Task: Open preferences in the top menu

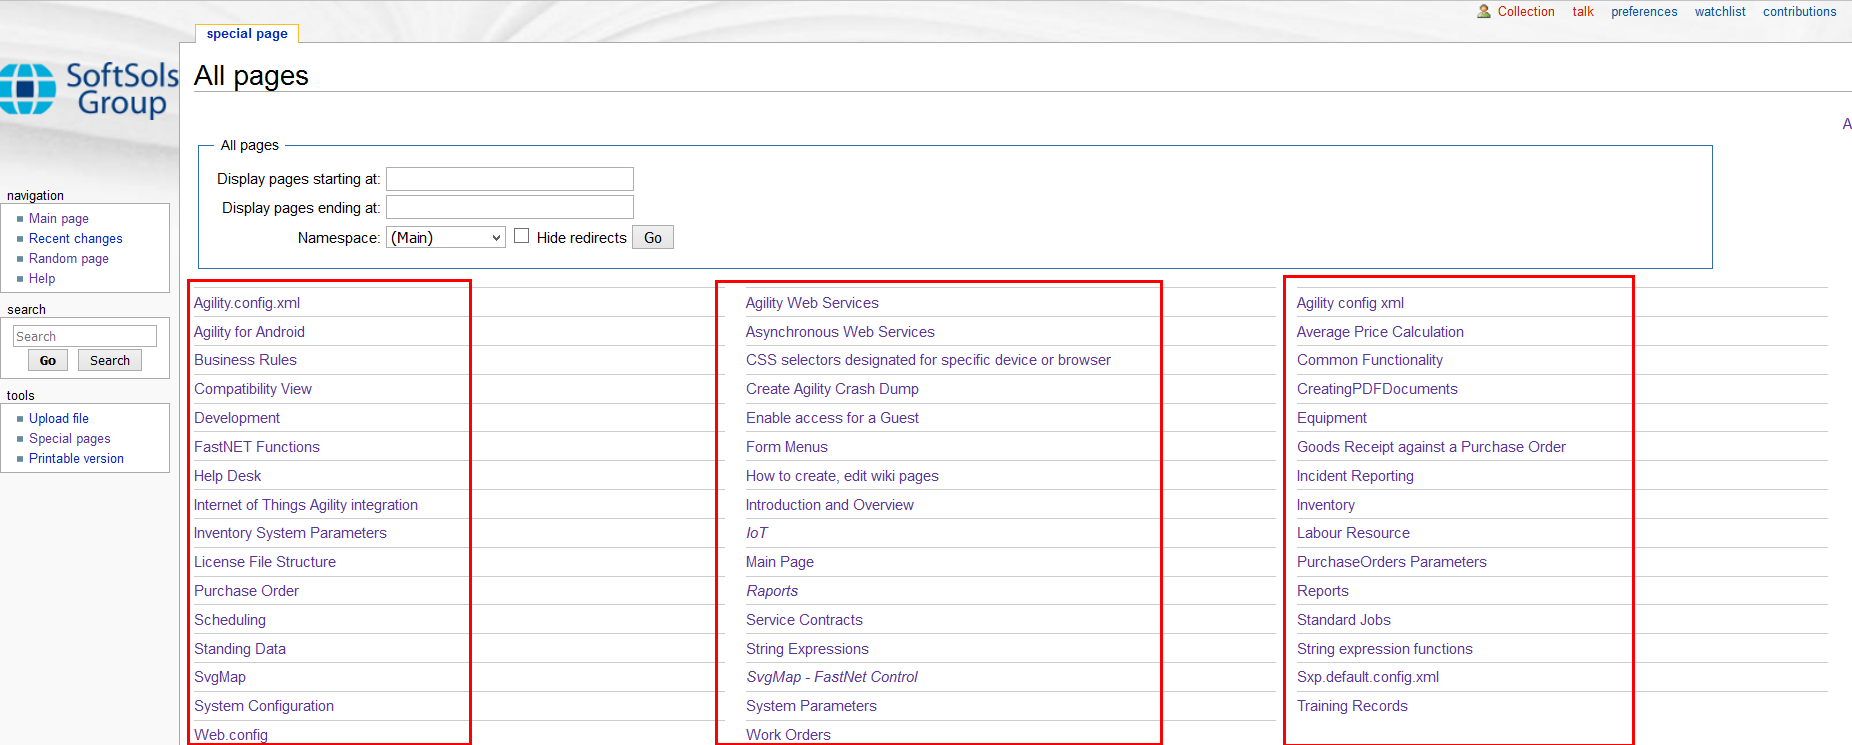Action: pyautogui.click(x=1643, y=12)
